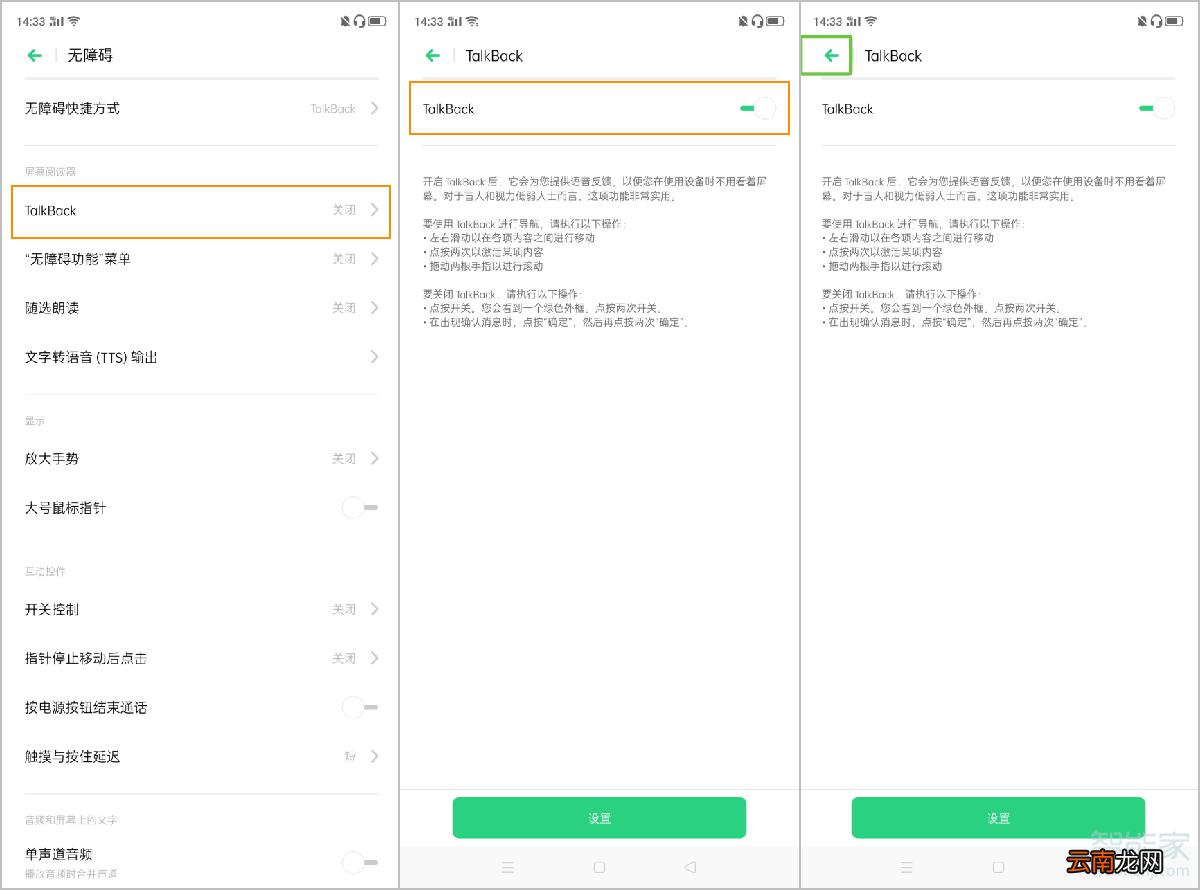Tap 屏幕阅读器 section header
Screen dimensions: 1200x890
point(50,171)
